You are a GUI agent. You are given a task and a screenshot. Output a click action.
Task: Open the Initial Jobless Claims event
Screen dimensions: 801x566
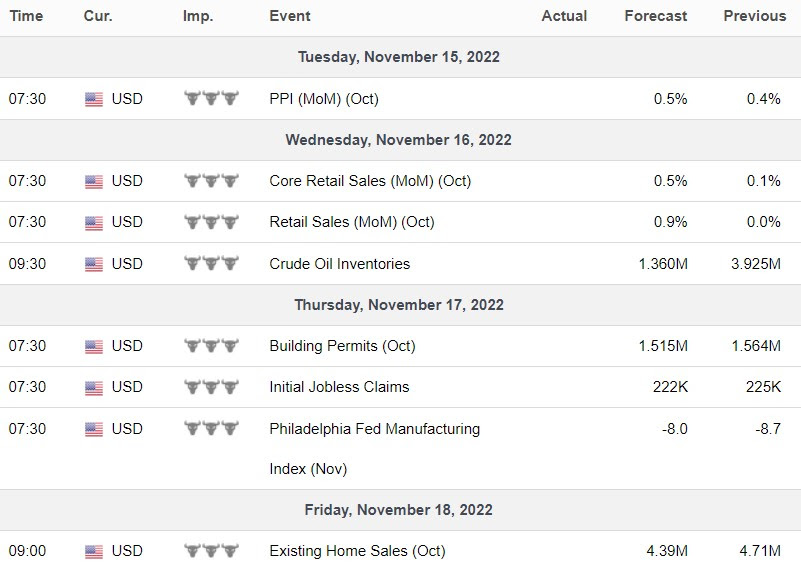pos(339,387)
